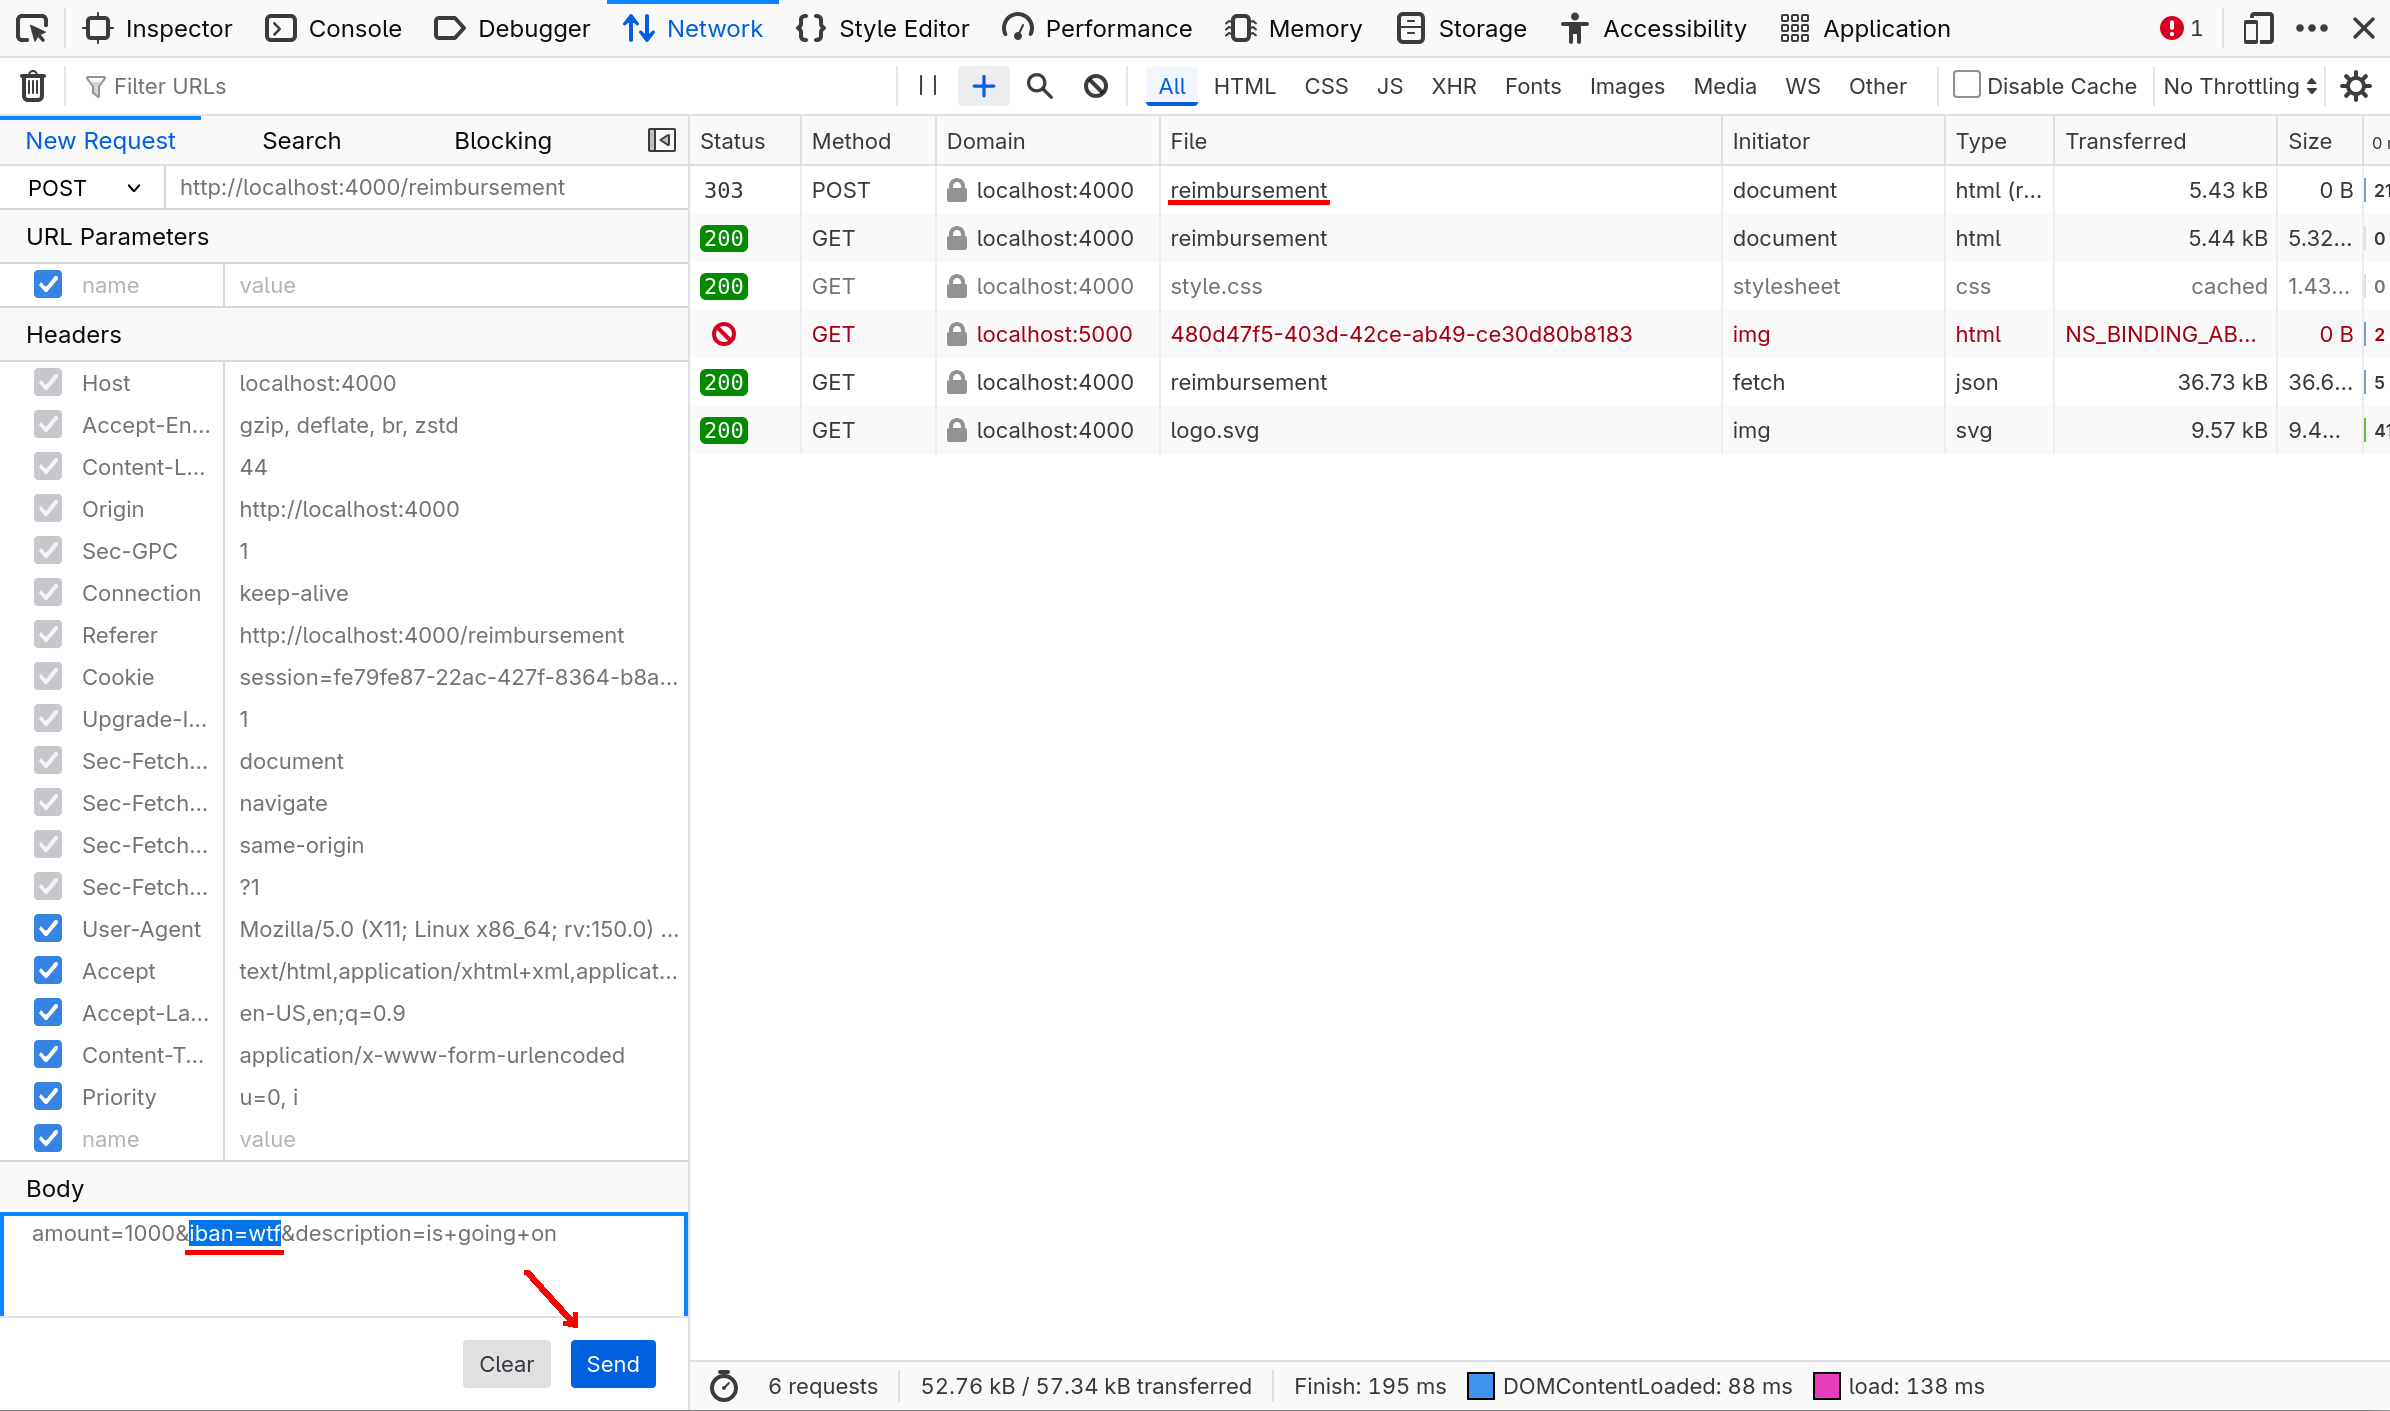Uncheck the Content-Type header checkbox
Viewport: 2390px width, 1411px height.
tap(48, 1055)
